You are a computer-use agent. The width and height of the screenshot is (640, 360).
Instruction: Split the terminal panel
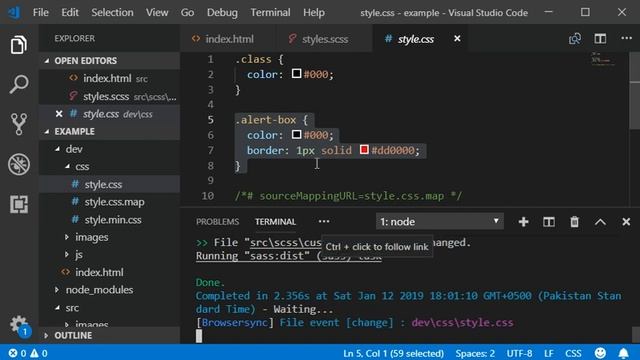[549, 222]
